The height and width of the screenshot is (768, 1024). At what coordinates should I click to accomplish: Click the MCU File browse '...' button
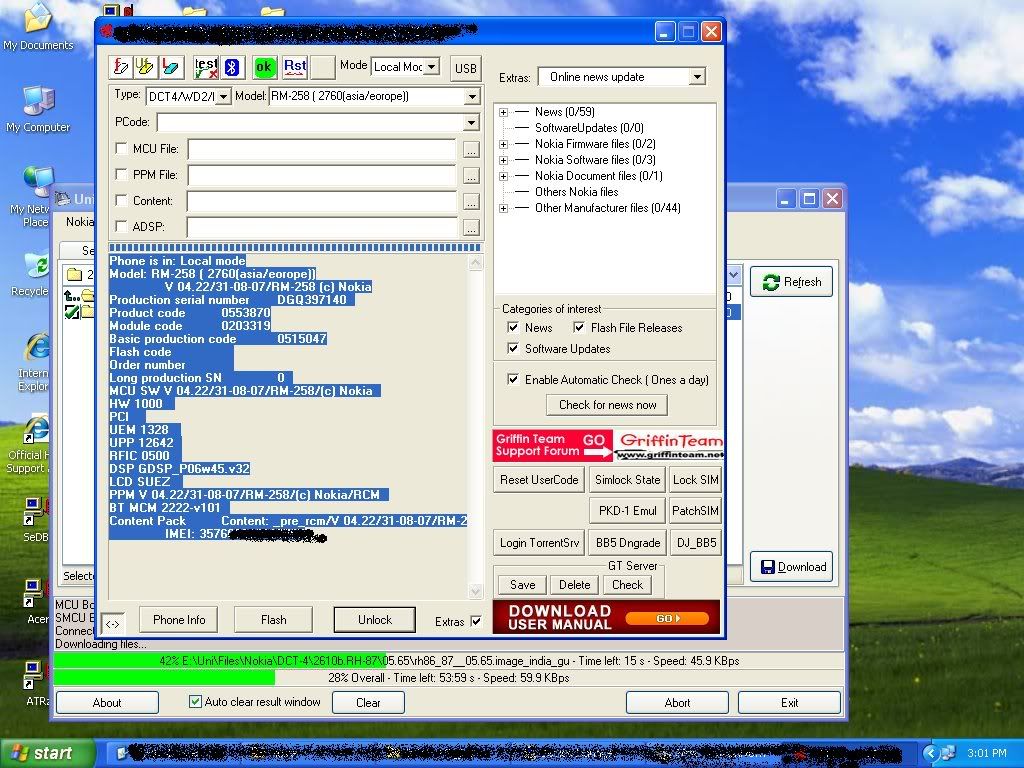tap(471, 150)
